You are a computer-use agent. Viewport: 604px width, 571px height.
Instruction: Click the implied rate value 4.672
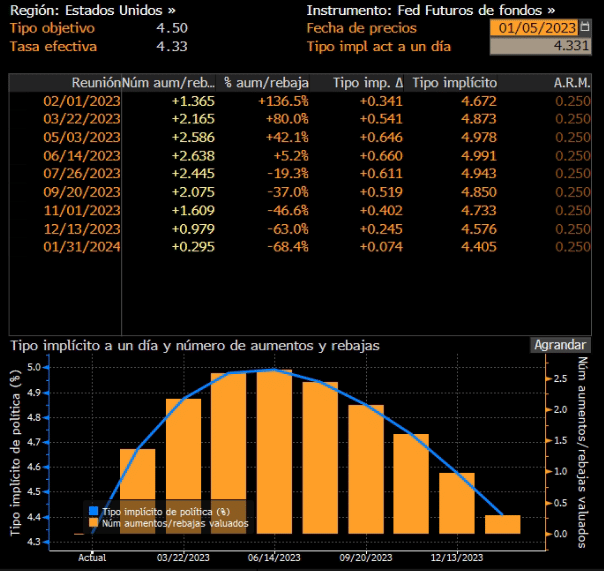(x=479, y=101)
